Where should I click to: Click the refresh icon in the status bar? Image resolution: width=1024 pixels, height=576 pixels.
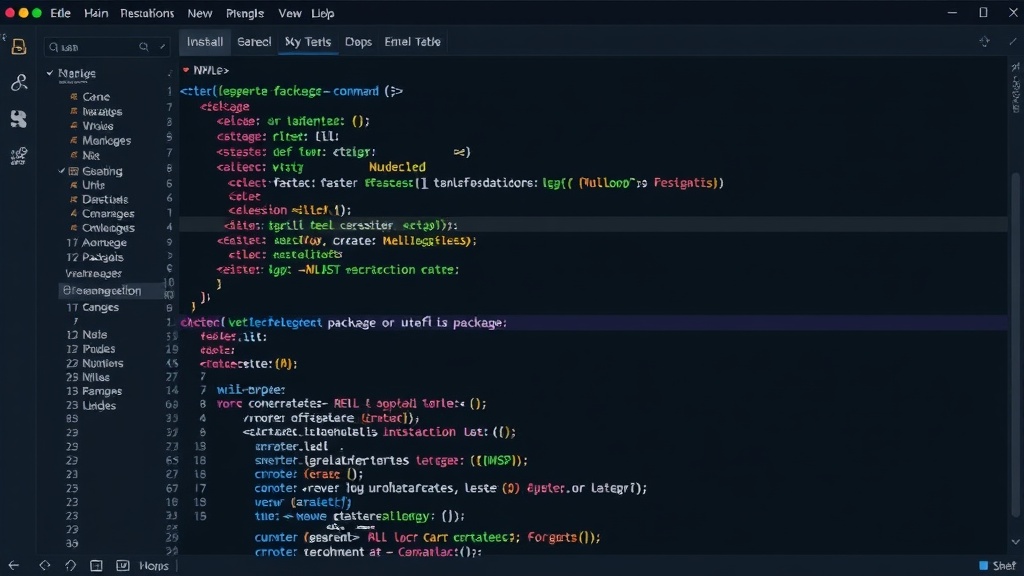[71, 566]
